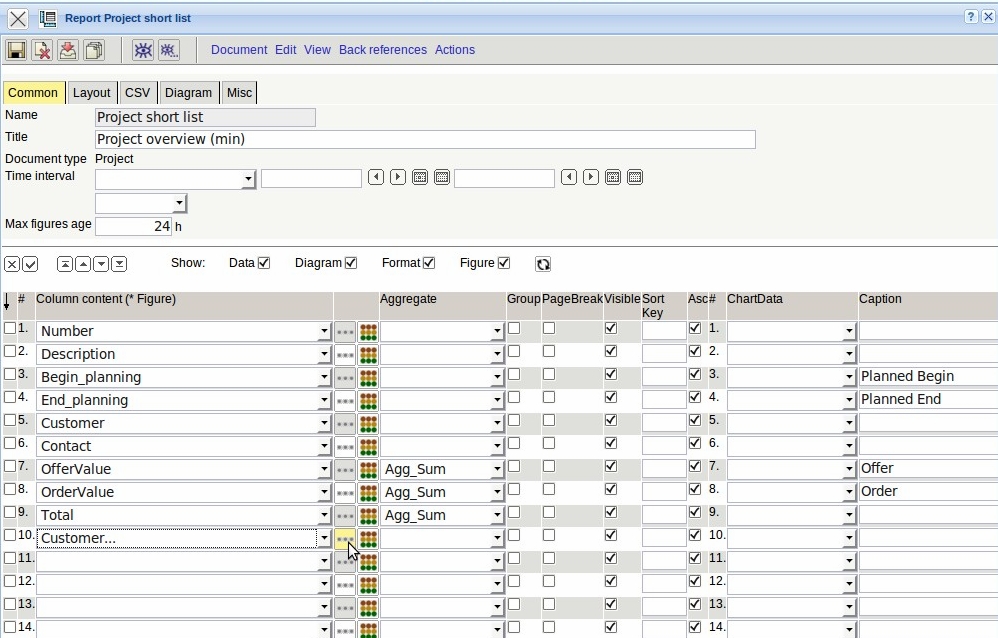Click help question mark icon in title bar

(x=971, y=18)
